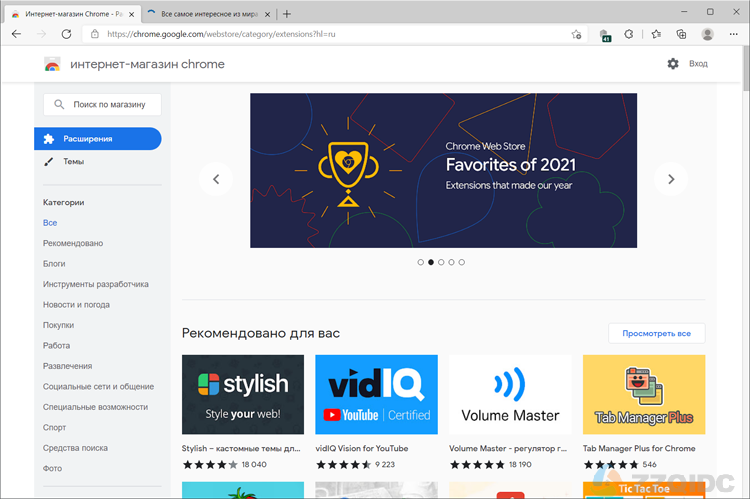Screen dimensions: 750x499
Task: Choose Социальные сети и общение category
Action: coord(99,387)
